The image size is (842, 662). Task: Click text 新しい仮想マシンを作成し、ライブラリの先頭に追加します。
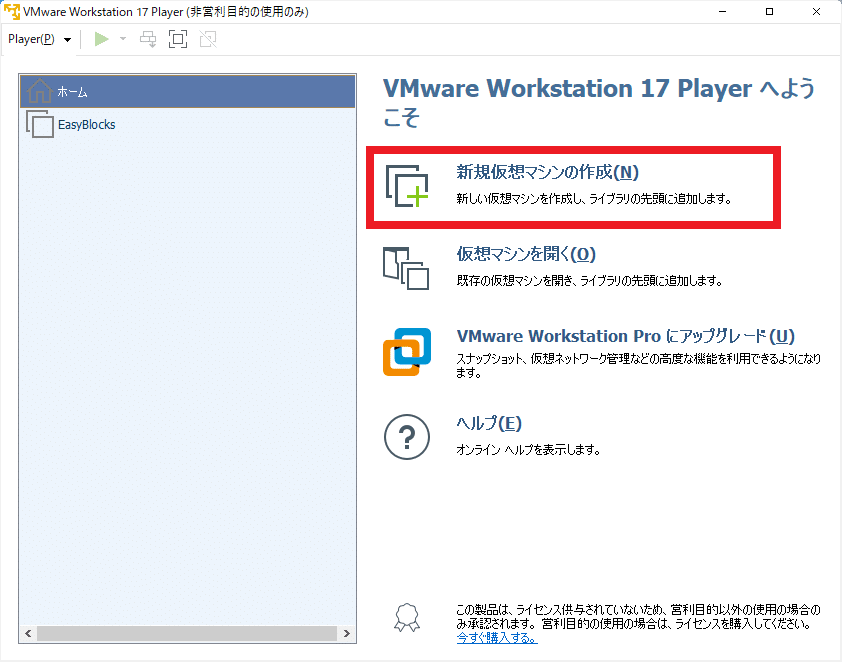594,199
